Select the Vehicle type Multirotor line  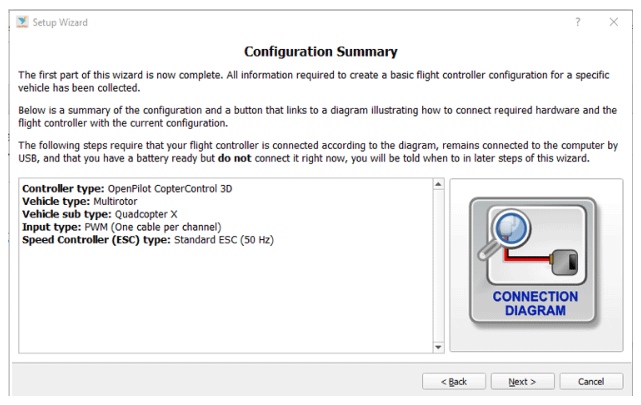coord(80,201)
